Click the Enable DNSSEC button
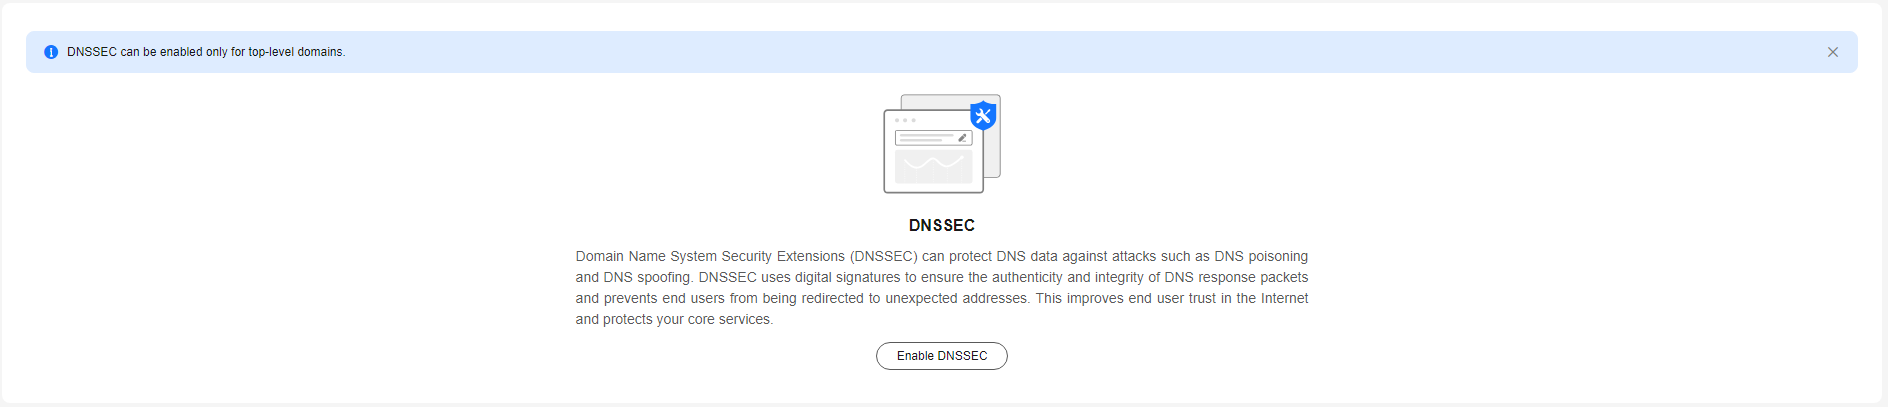 [942, 356]
